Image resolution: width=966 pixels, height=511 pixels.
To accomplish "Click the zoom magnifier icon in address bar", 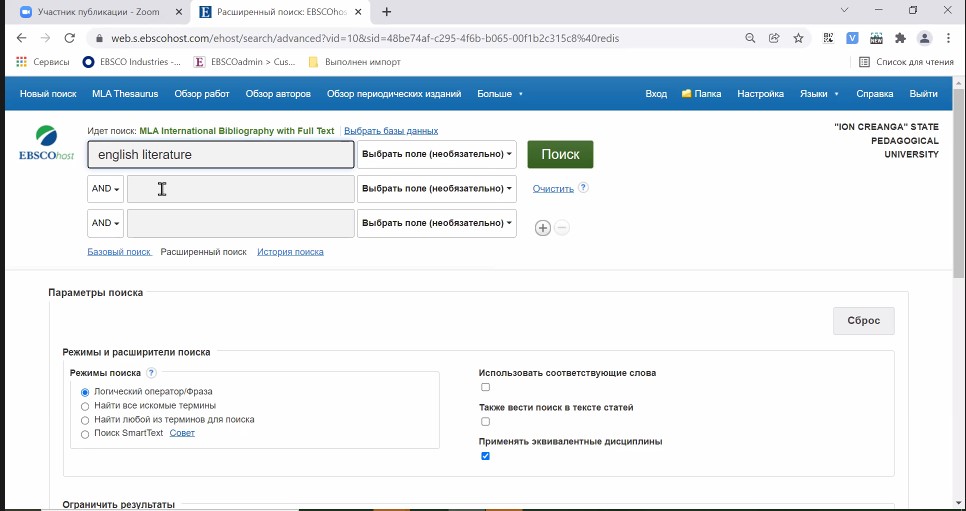I will click(x=750, y=38).
